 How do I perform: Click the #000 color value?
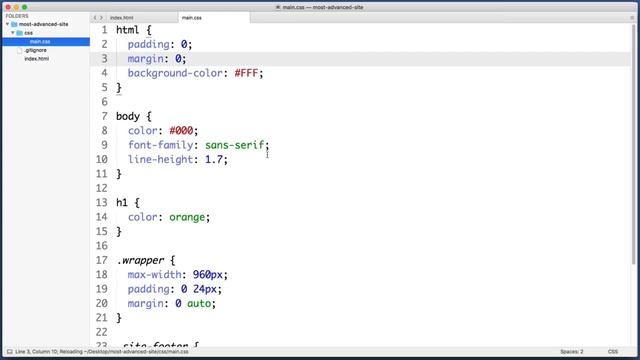pyautogui.click(x=181, y=131)
